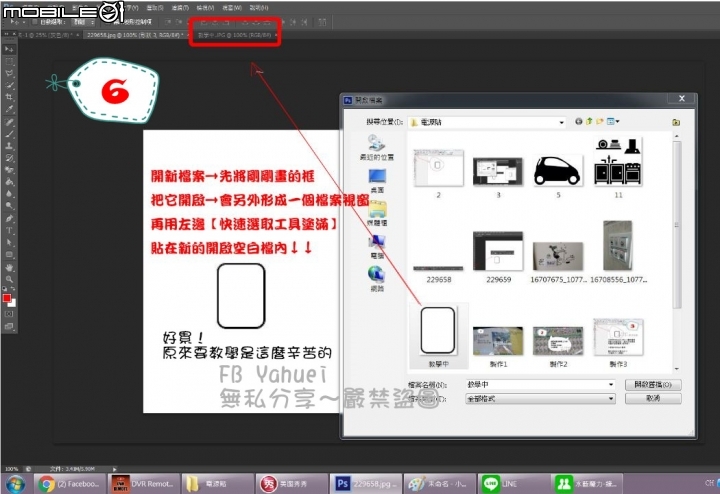This screenshot has width=720, height=494.
Task: Expand the look-in folder dropdown
Action: [x=561, y=122]
